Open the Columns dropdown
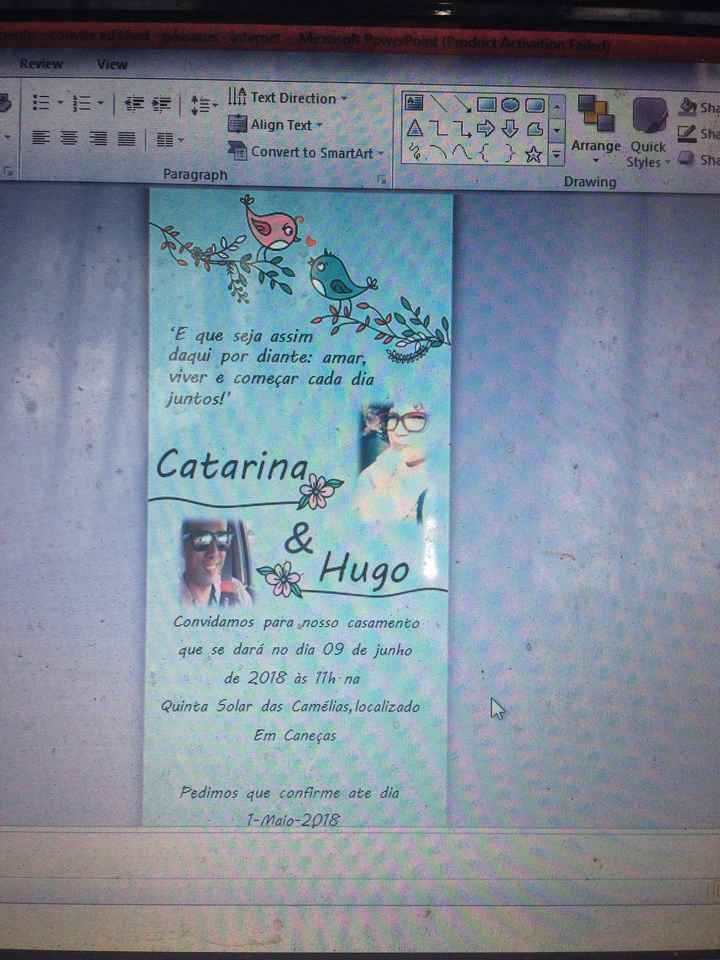The height and width of the screenshot is (960, 720). (168, 139)
